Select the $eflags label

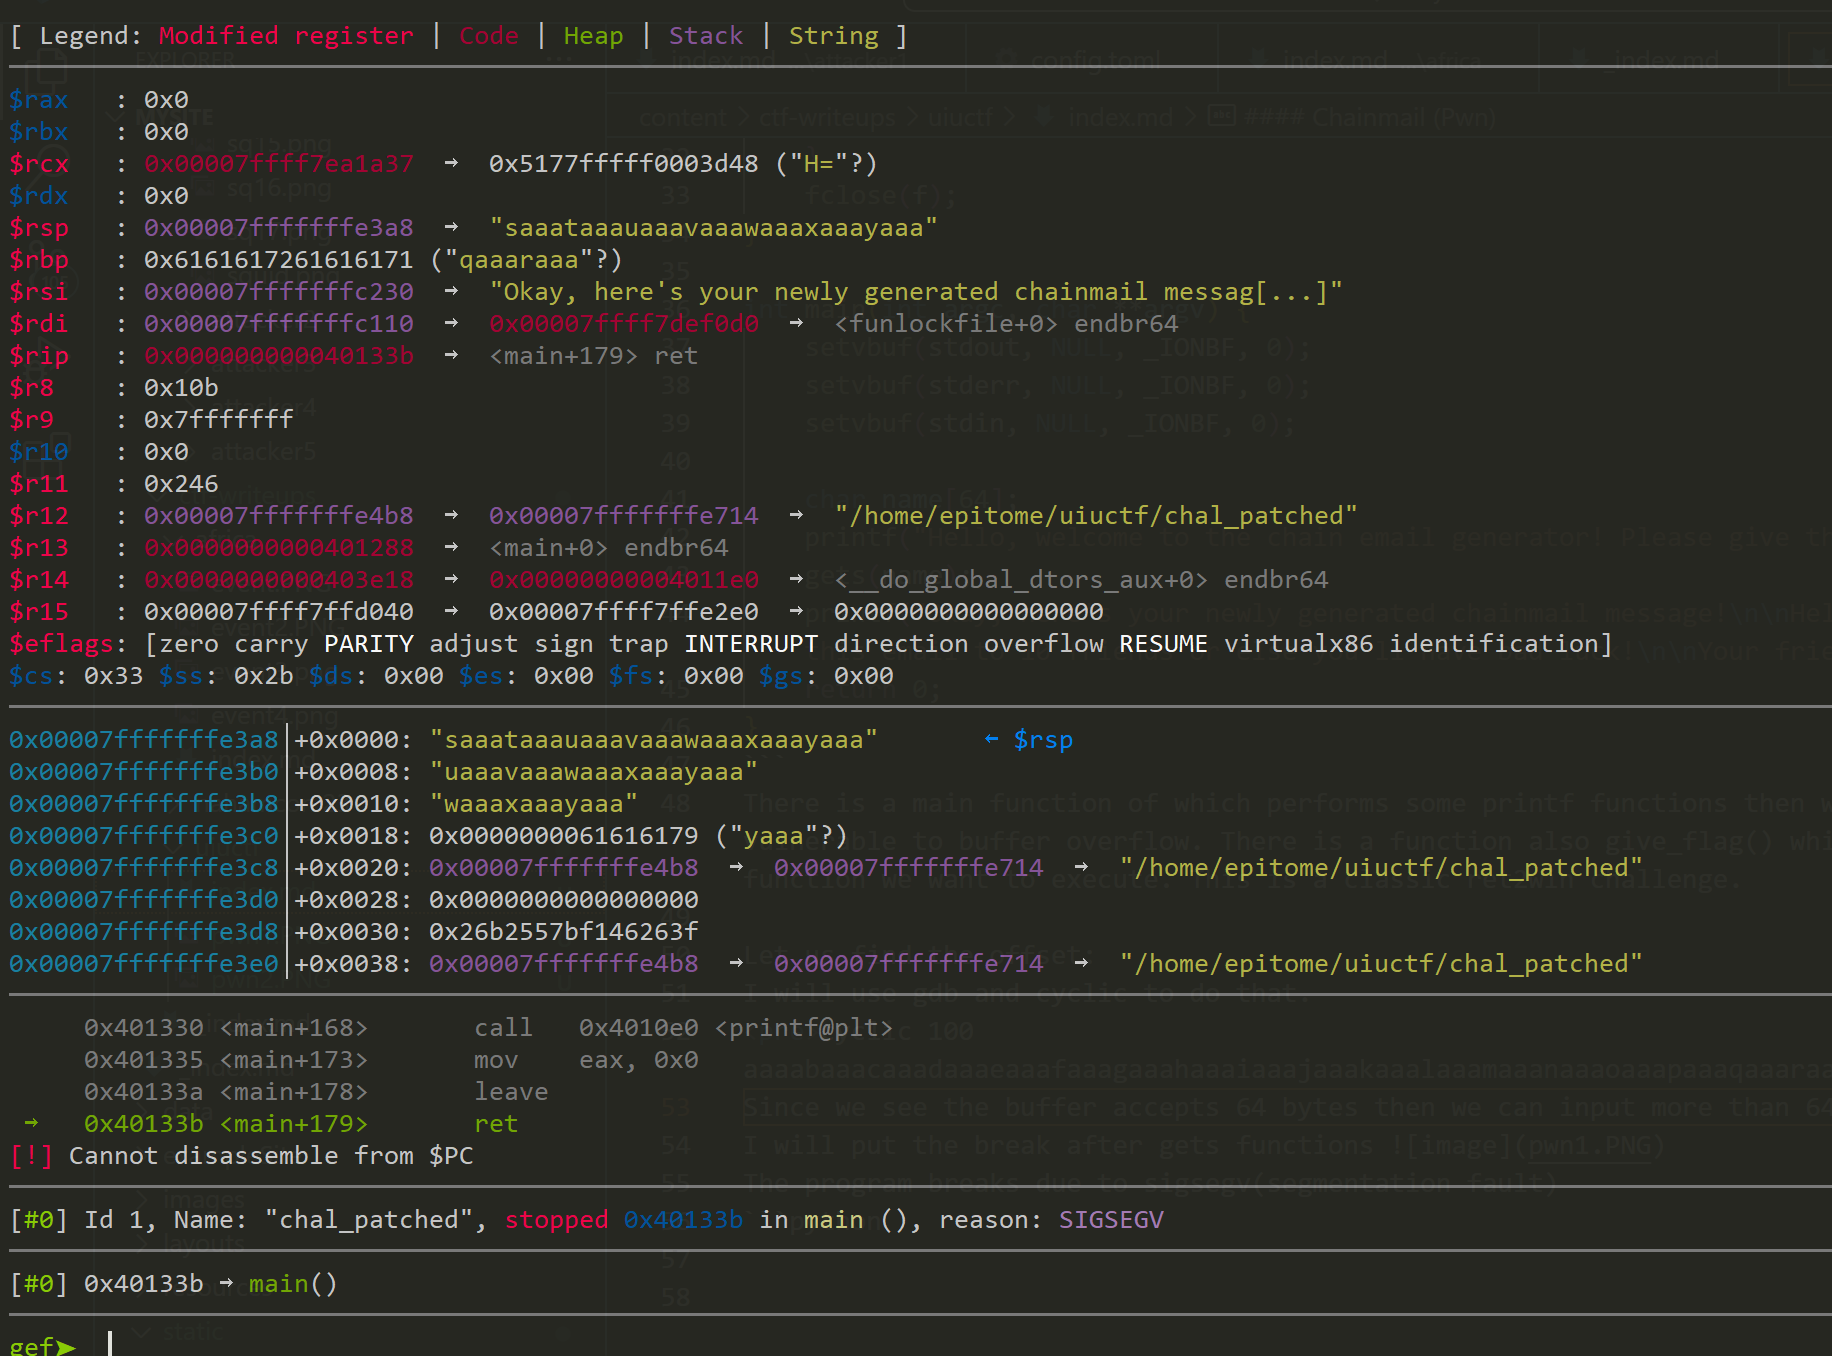[61, 644]
